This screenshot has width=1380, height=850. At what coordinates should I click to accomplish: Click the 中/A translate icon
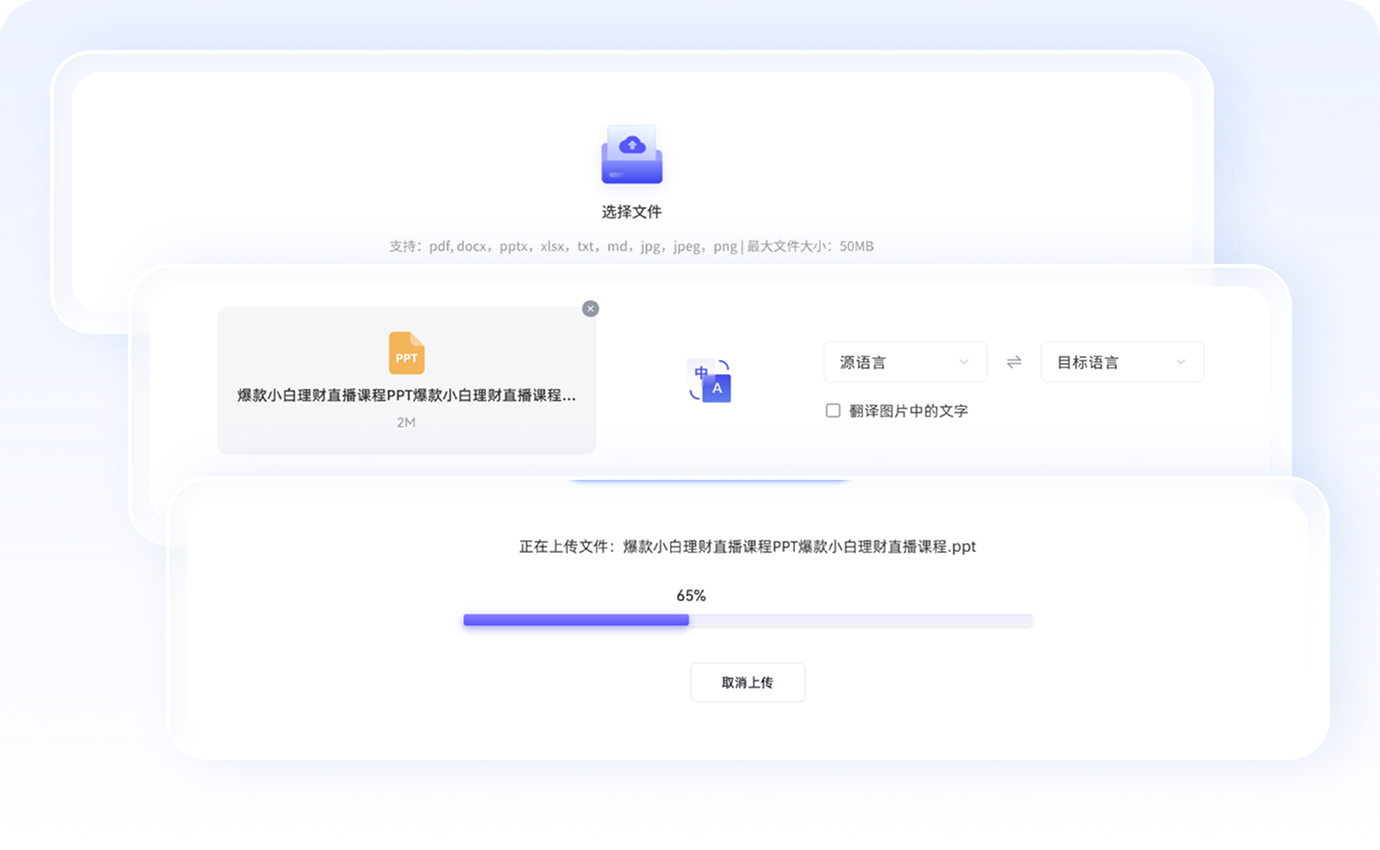click(x=710, y=381)
